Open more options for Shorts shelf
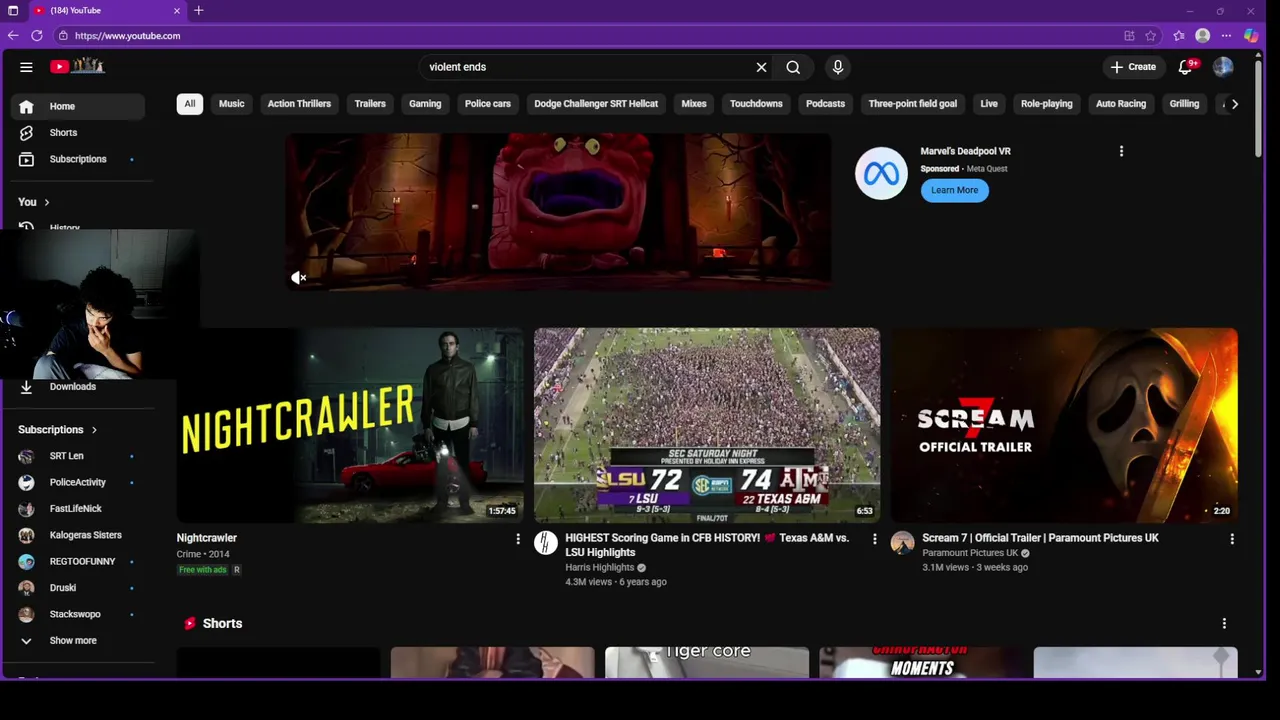The image size is (1280, 720). (1224, 623)
